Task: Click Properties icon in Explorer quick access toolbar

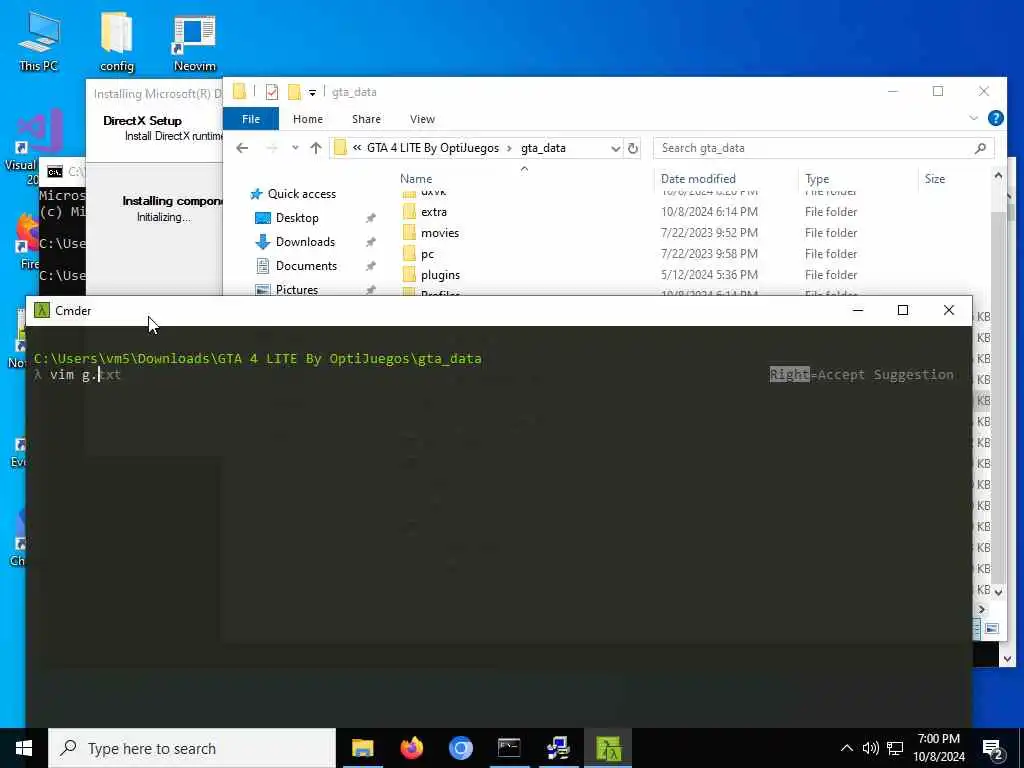Action: pyautogui.click(x=272, y=92)
